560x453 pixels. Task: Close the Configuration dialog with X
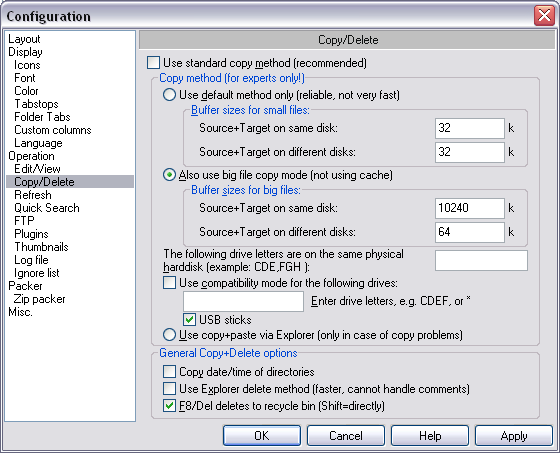[x=544, y=16]
